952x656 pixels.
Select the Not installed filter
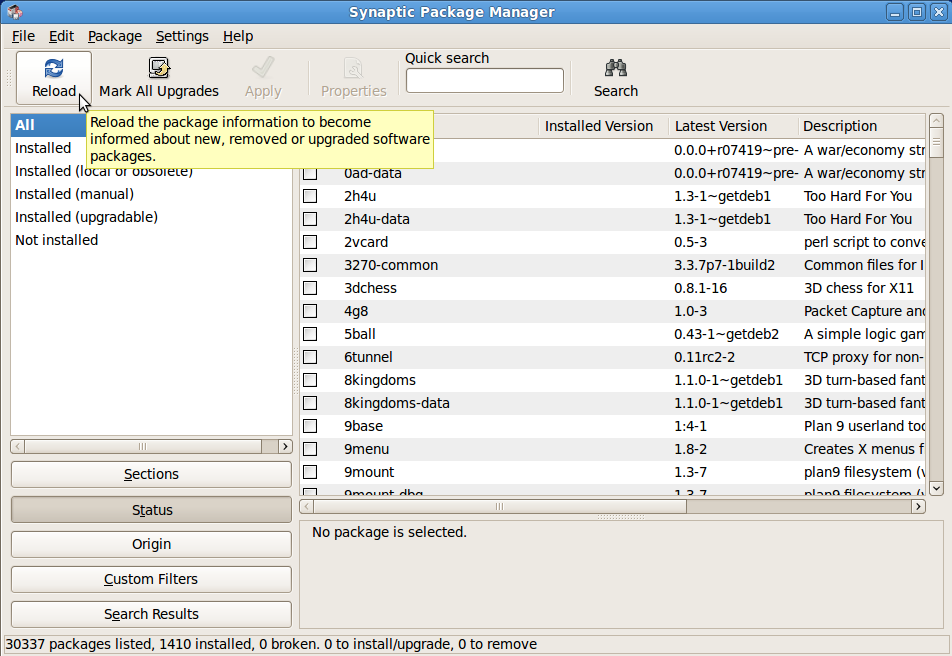(57, 240)
